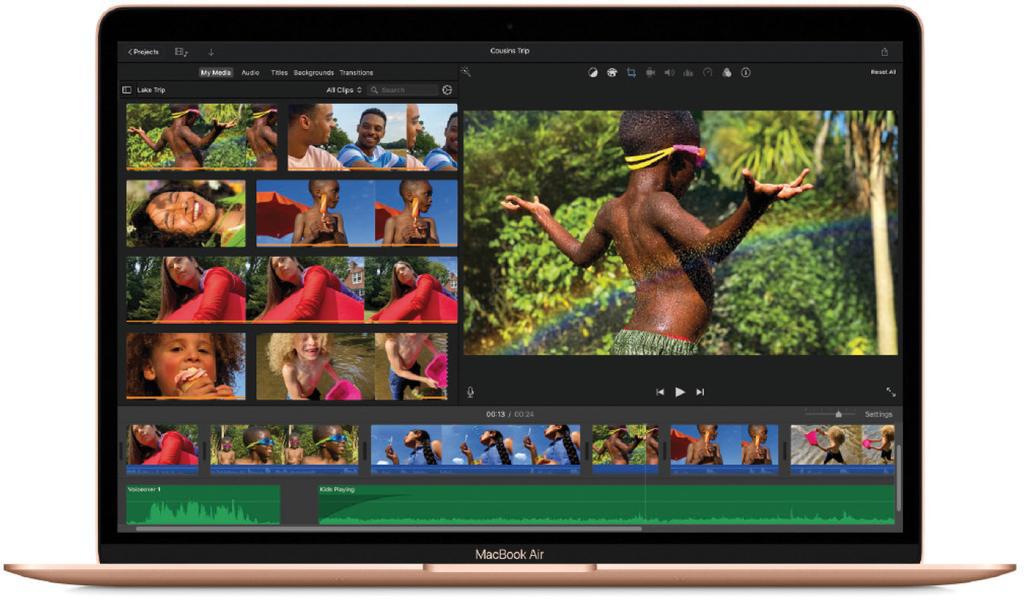This screenshot has width=1024, height=601.
Task: Skip to the next clip
Action: coord(700,392)
